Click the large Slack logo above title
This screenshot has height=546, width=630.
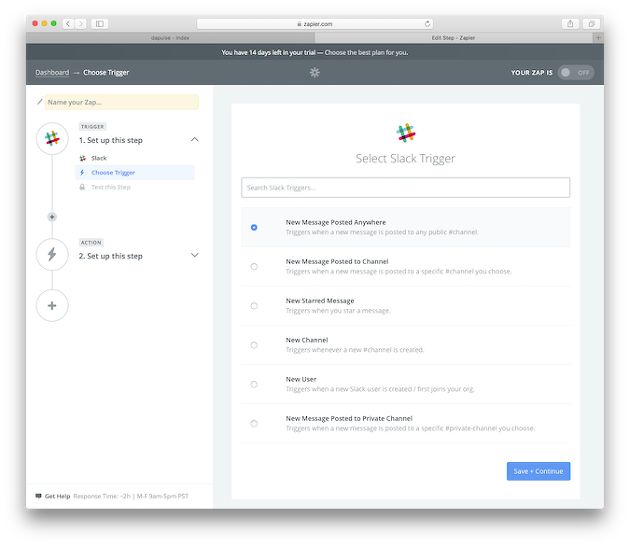[x=406, y=133]
